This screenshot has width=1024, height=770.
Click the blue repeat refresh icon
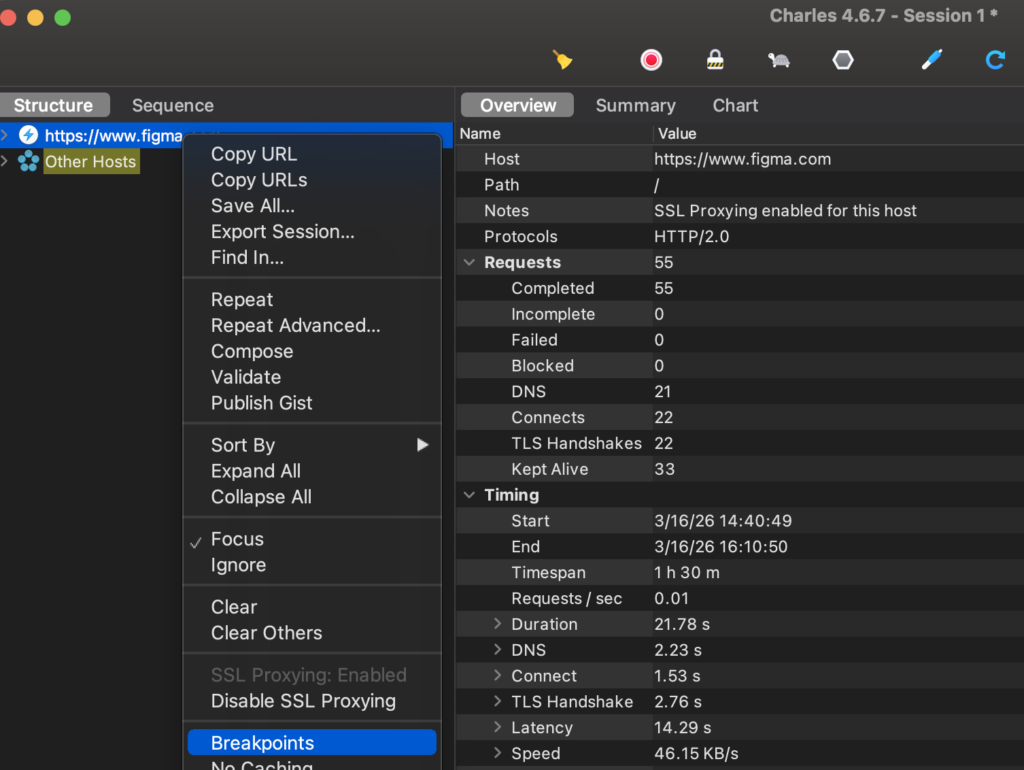[995, 60]
